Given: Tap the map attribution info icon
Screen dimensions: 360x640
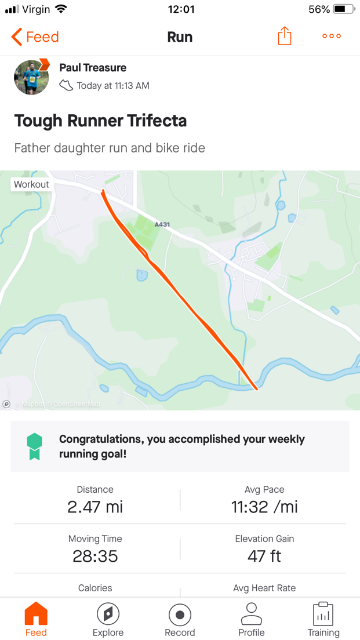Looking at the screenshot, I should click(6, 404).
